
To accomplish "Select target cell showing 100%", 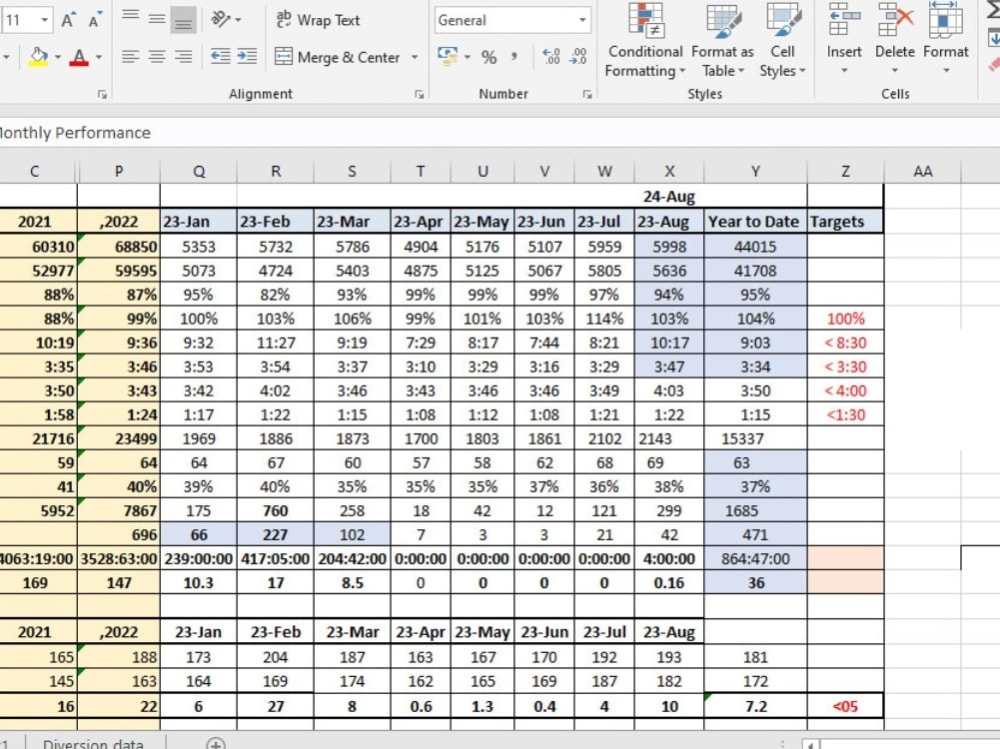I will pos(845,318).
